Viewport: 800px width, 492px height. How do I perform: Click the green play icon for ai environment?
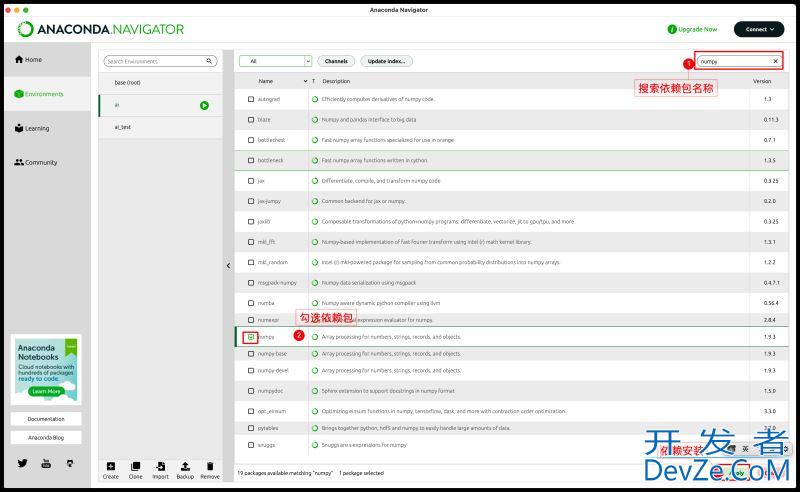coord(204,106)
